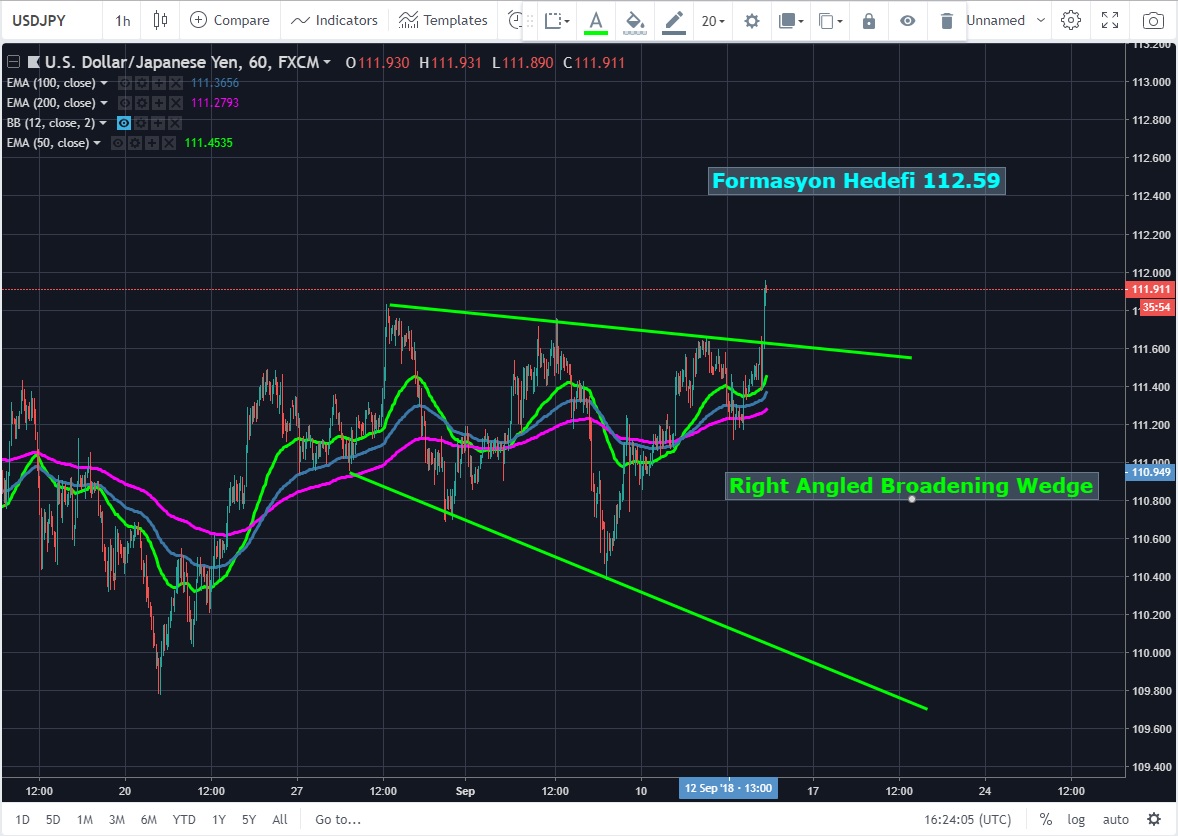The width and height of the screenshot is (1178, 836).
Task: Open the candlestick chart style selector
Action: tap(160, 20)
